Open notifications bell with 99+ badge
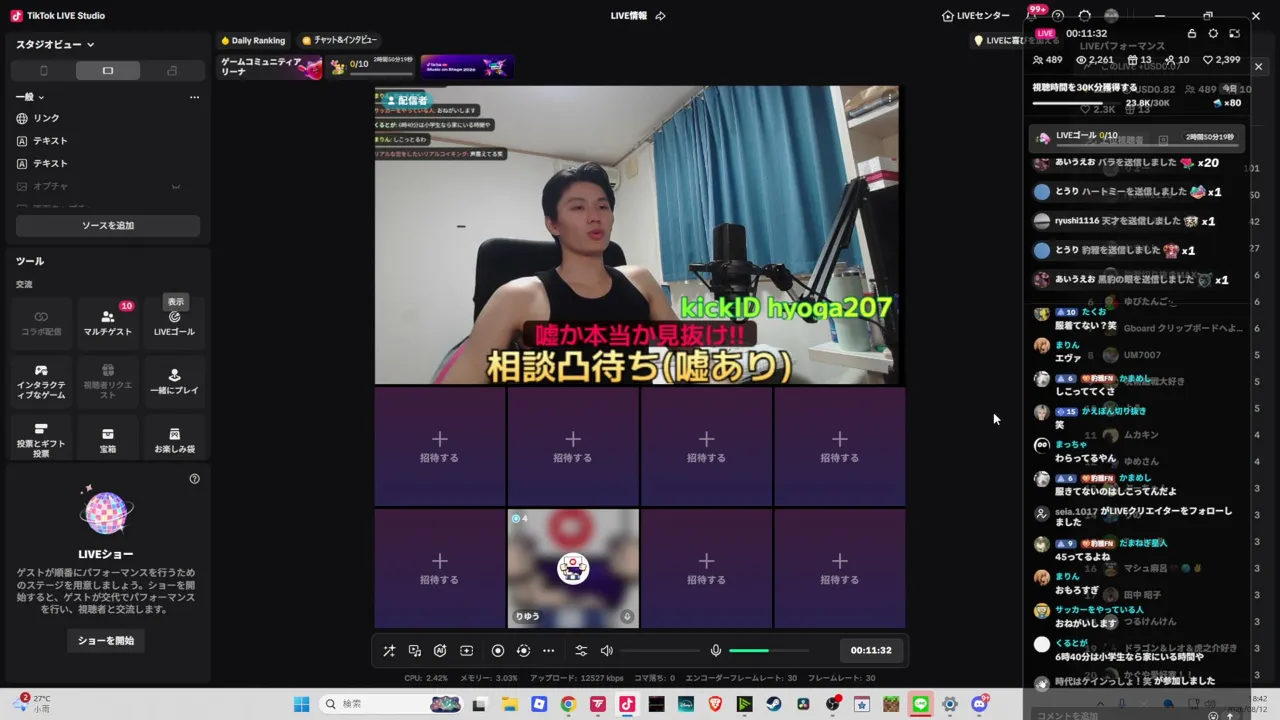This screenshot has height=720, width=1280. pyautogui.click(x=1032, y=15)
